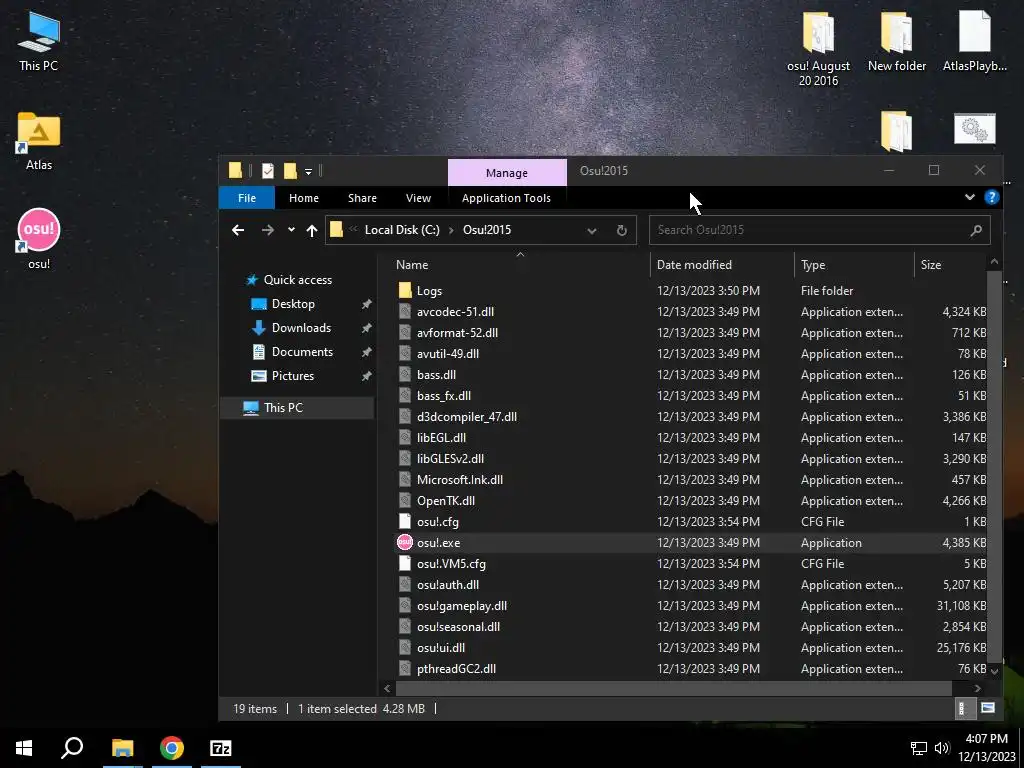
Task: Click Local Disk (C:) in address bar
Action: [x=402, y=230]
